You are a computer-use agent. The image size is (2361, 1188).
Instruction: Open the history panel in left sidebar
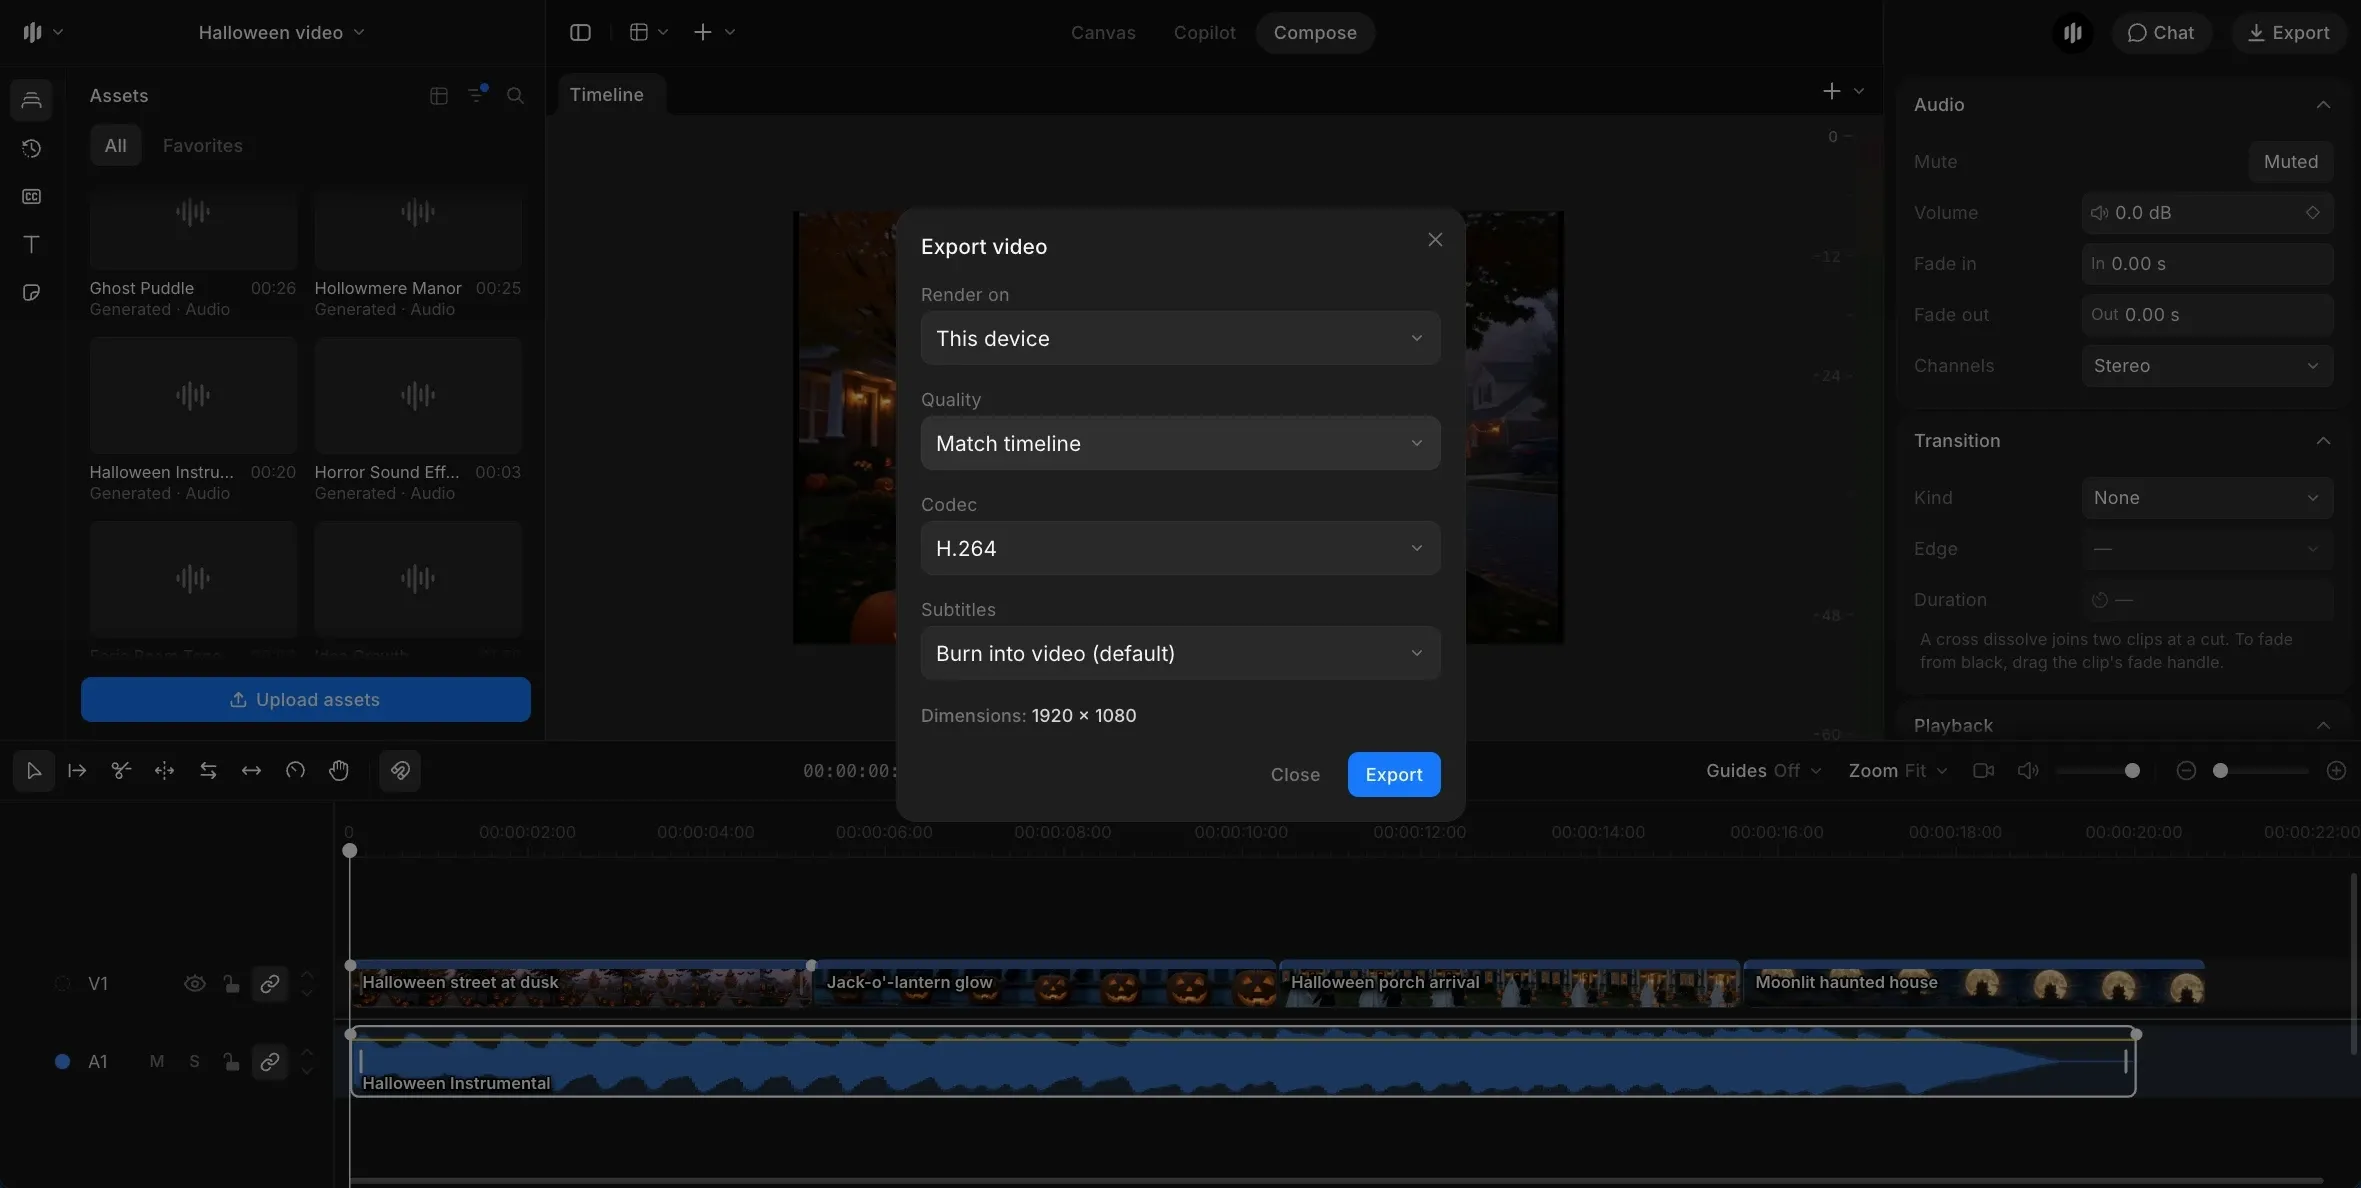point(32,148)
